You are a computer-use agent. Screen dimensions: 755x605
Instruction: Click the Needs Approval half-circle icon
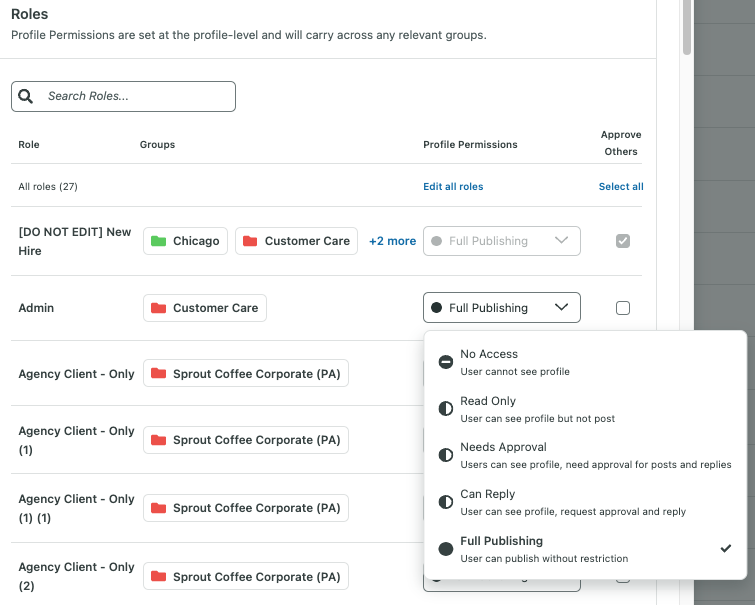pyautogui.click(x=446, y=455)
